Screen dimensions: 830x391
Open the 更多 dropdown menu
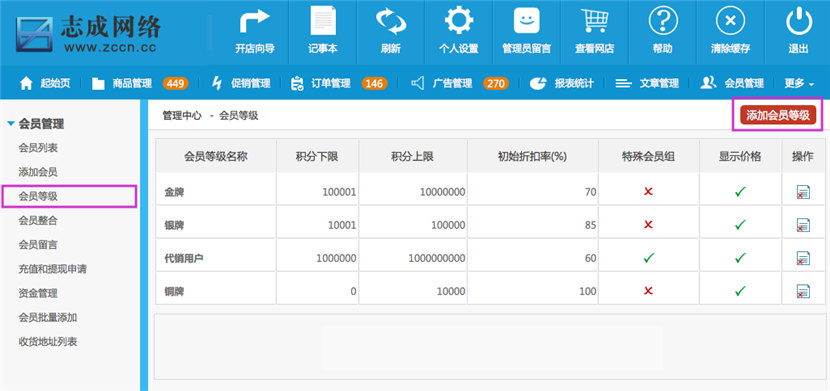[x=799, y=83]
